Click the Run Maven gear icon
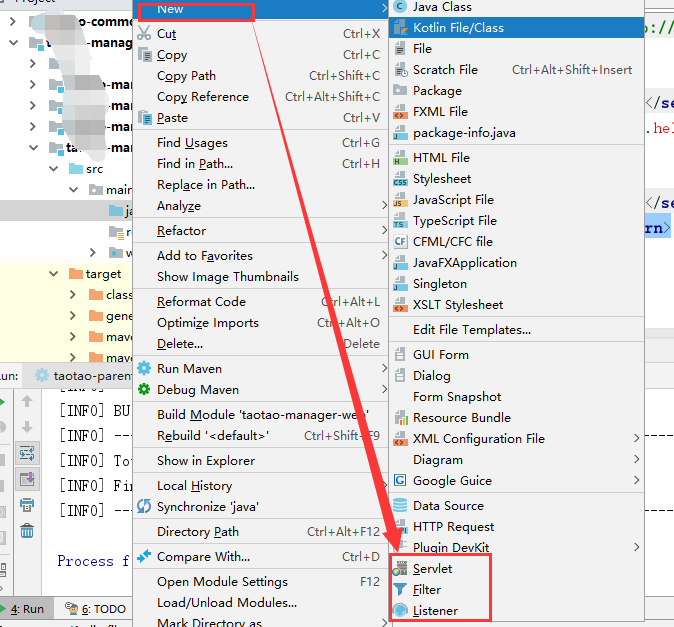 tap(144, 368)
